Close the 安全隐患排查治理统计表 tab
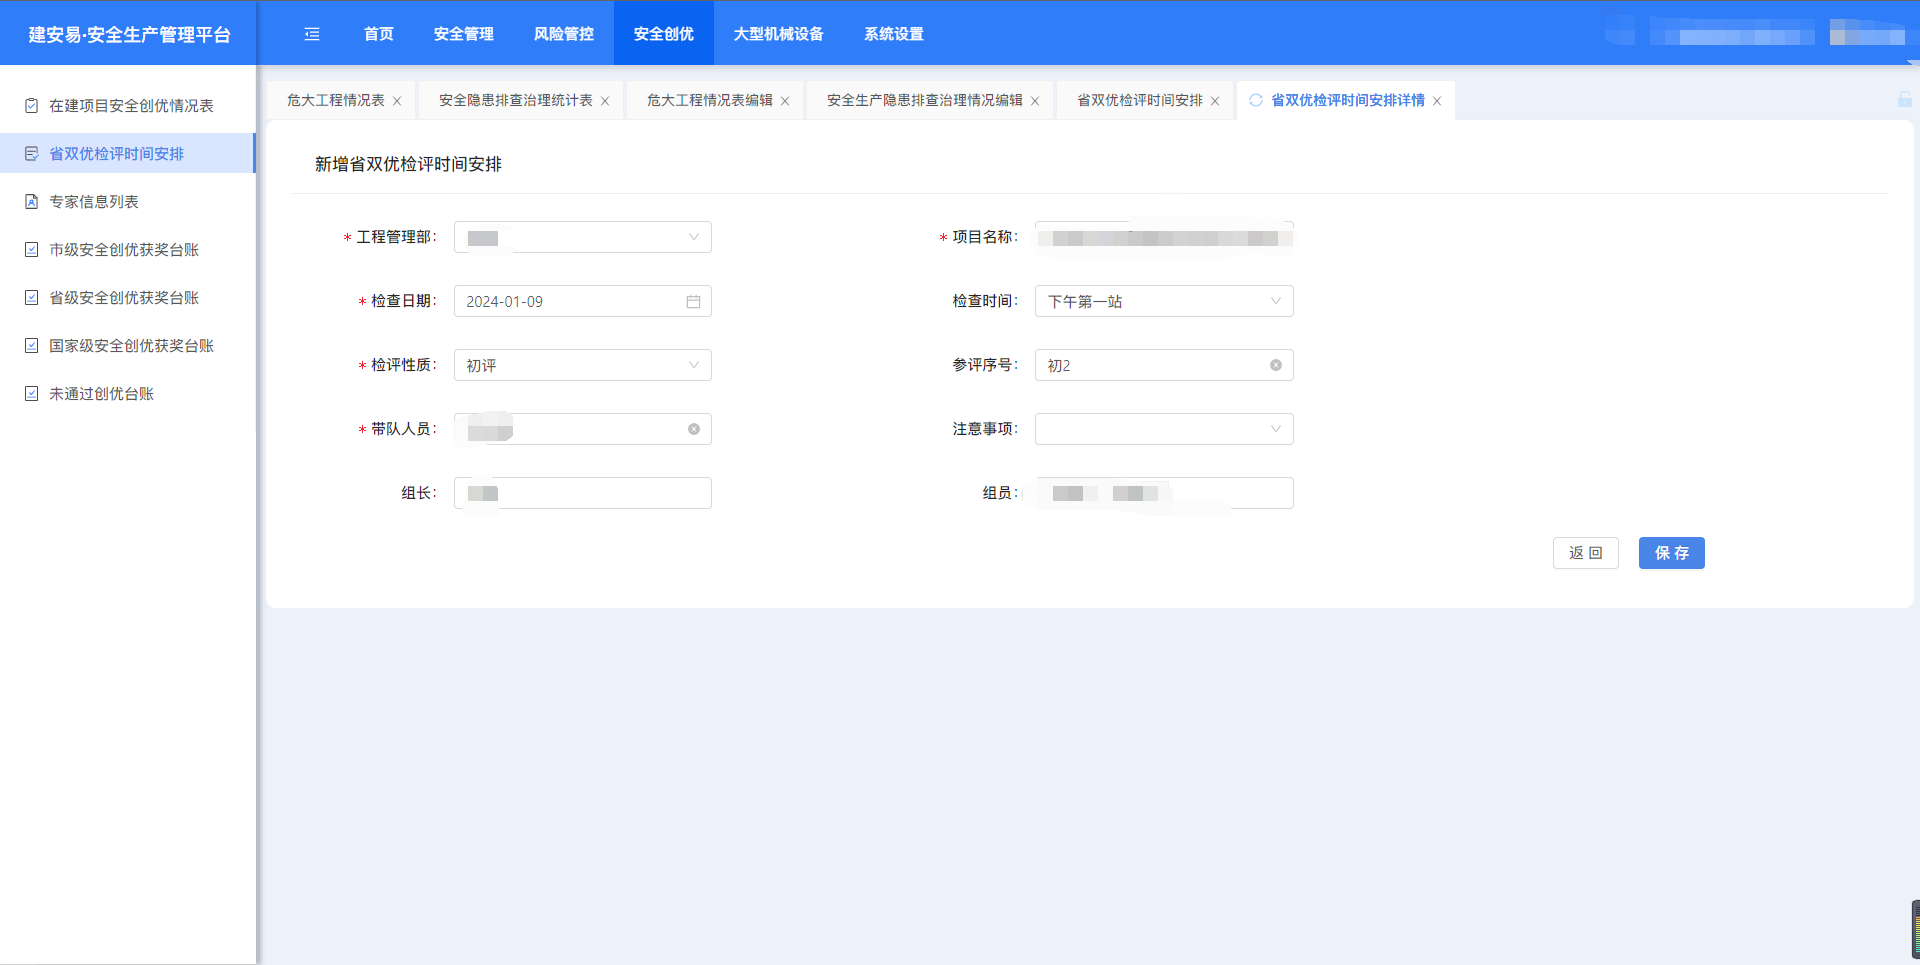Viewport: 1920px width, 965px height. (605, 102)
